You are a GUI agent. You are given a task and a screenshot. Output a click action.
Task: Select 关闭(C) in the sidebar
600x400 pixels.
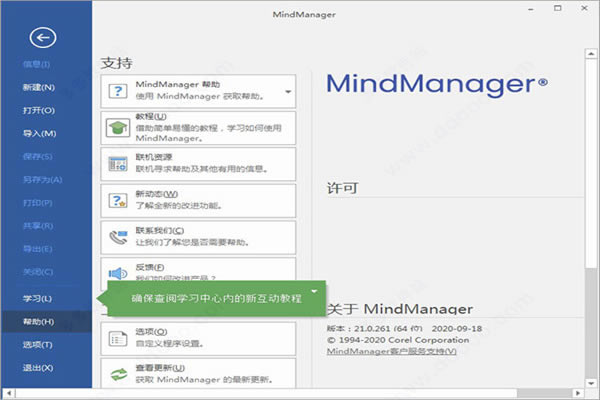click(38, 272)
